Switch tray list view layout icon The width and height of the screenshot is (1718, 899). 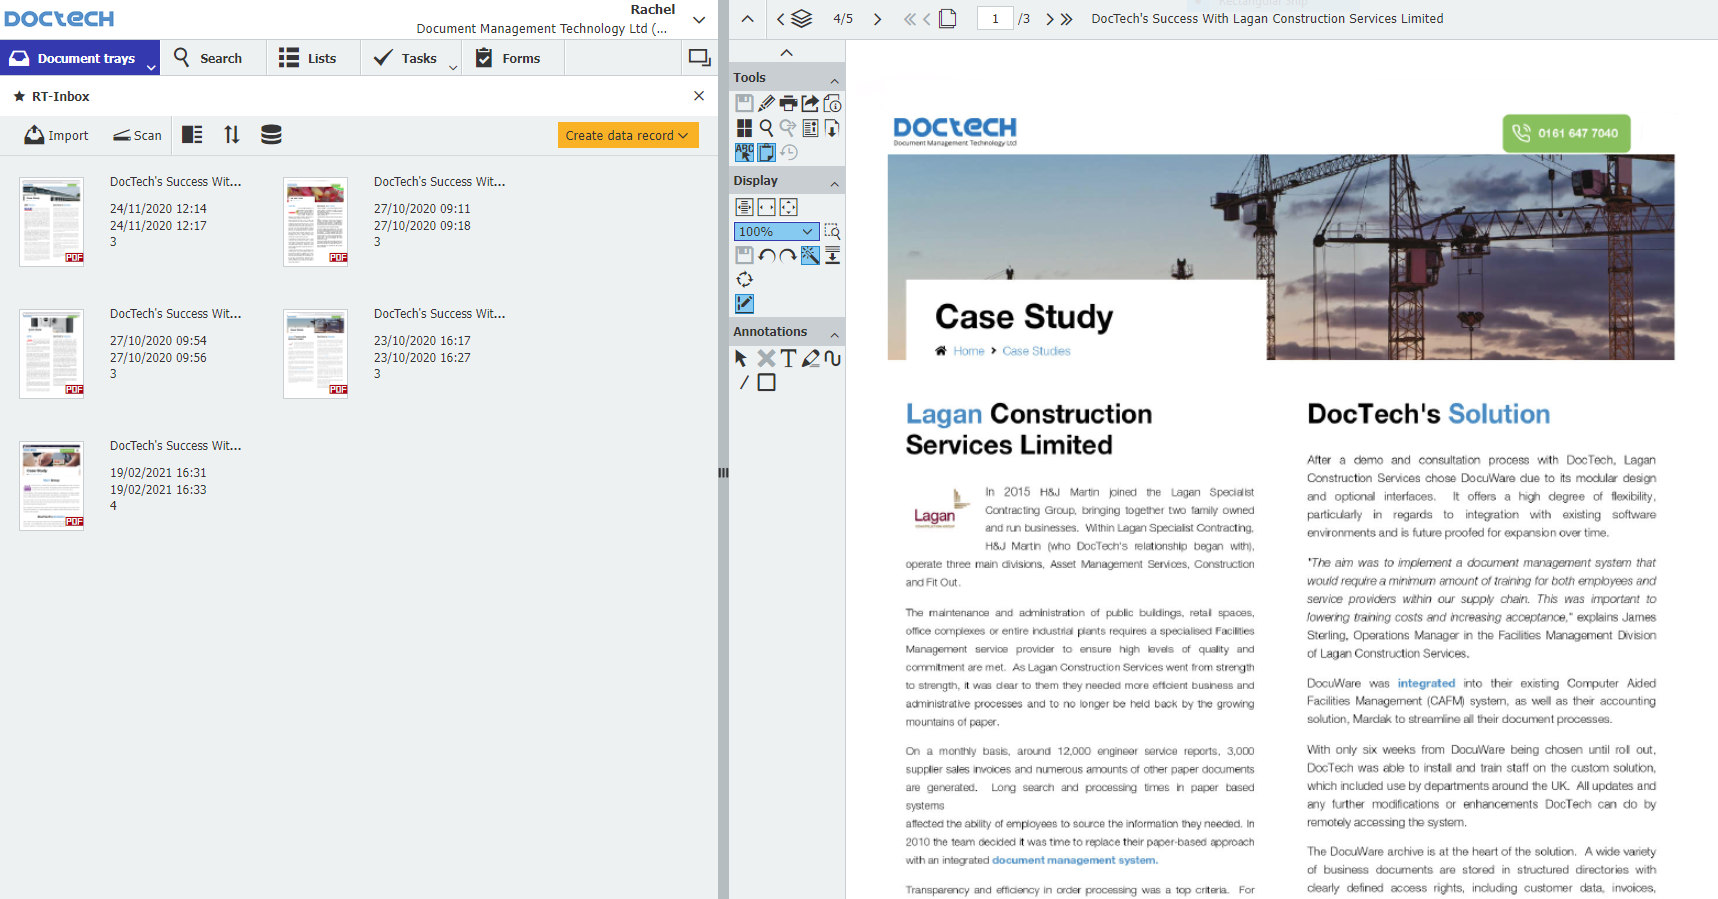[192, 134]
